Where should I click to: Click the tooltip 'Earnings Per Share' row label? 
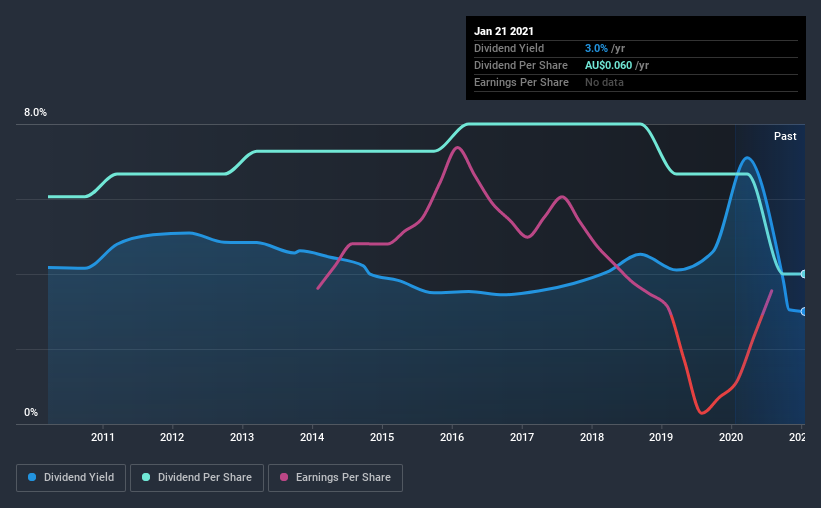(x=521, y=82)
